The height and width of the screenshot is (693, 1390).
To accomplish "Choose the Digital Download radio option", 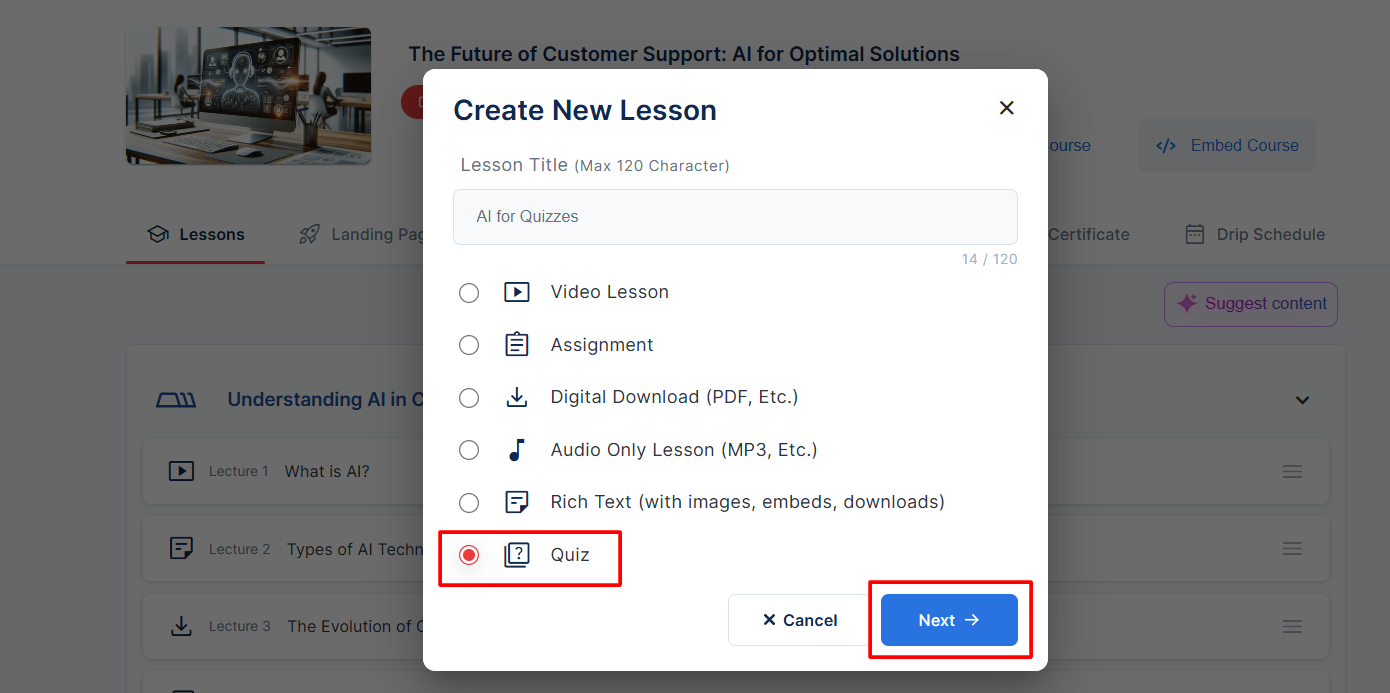I will point(469,398).
